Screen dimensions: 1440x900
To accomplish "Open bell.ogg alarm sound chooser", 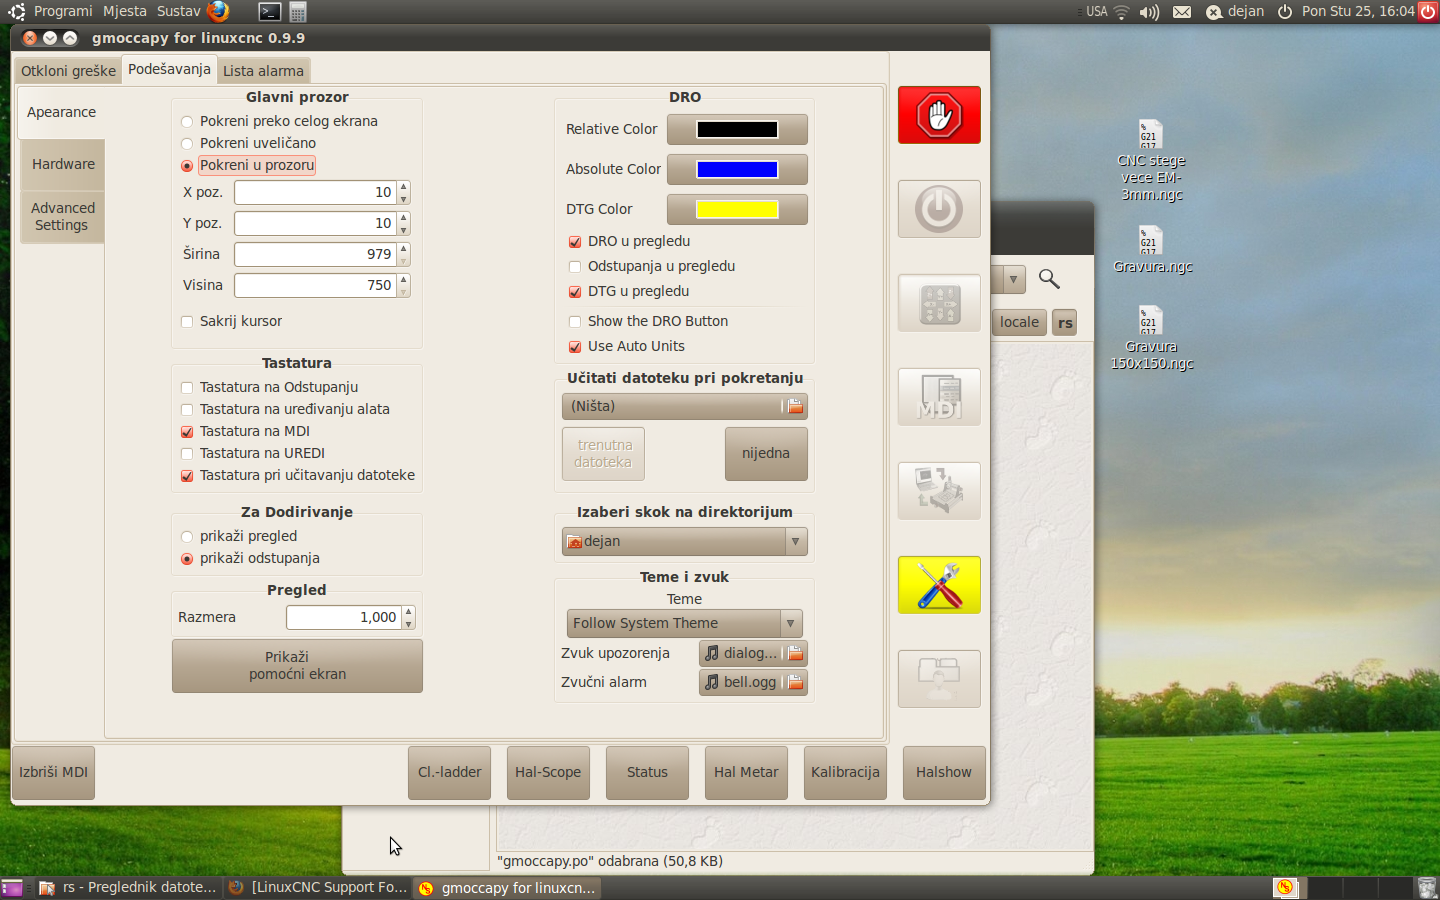I will [753, 682].
